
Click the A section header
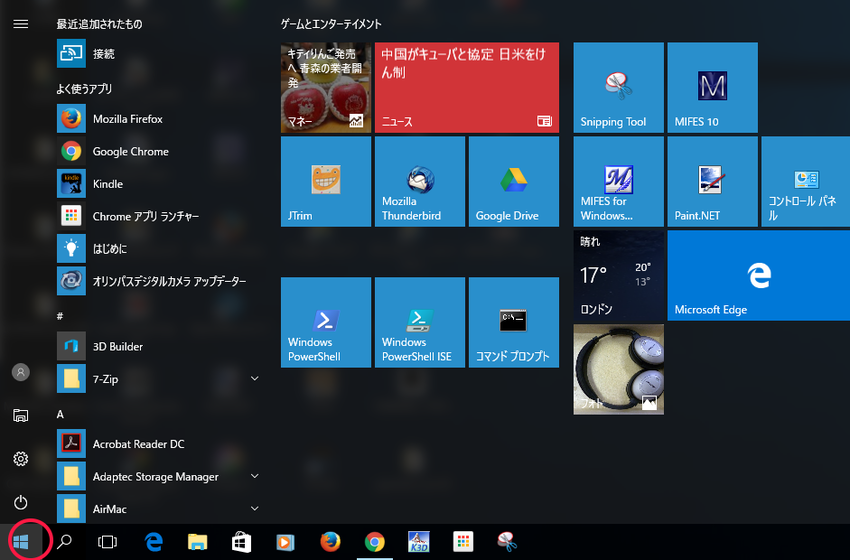(x=60, y=414)
